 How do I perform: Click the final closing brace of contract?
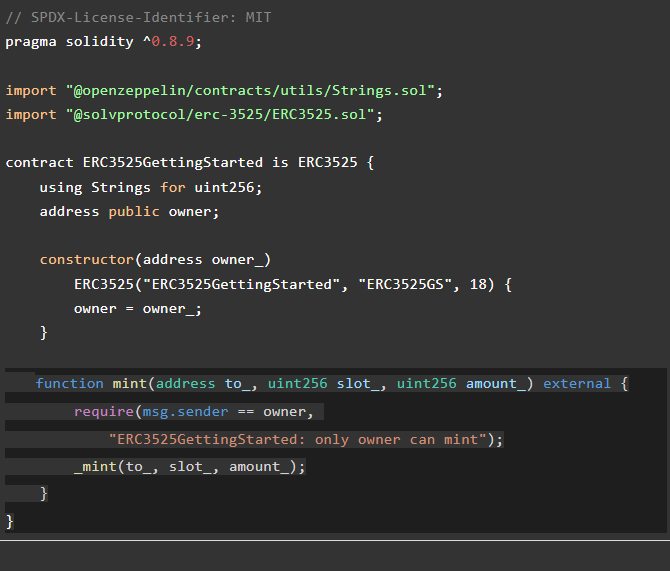pos(10,521)
